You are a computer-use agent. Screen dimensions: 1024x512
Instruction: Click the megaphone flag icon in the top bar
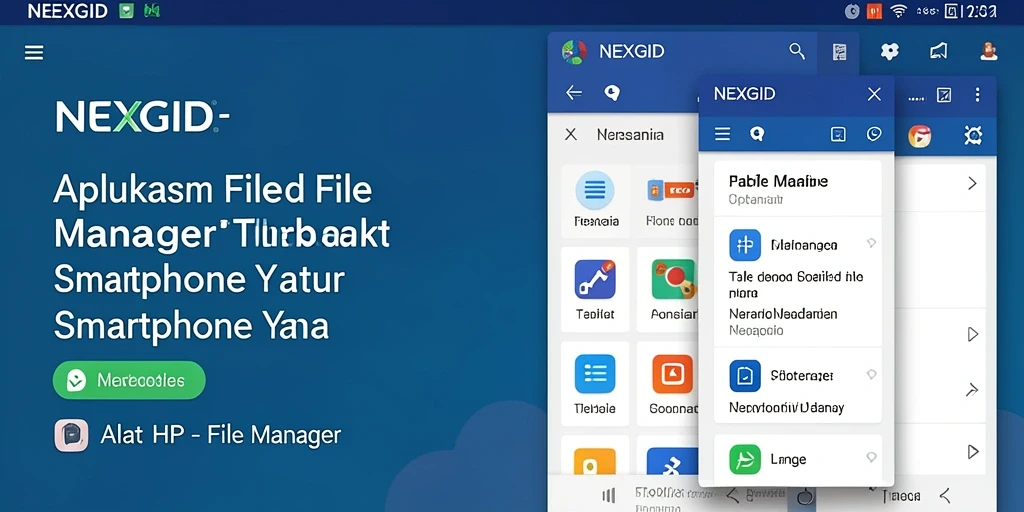[x=938, y=52]
